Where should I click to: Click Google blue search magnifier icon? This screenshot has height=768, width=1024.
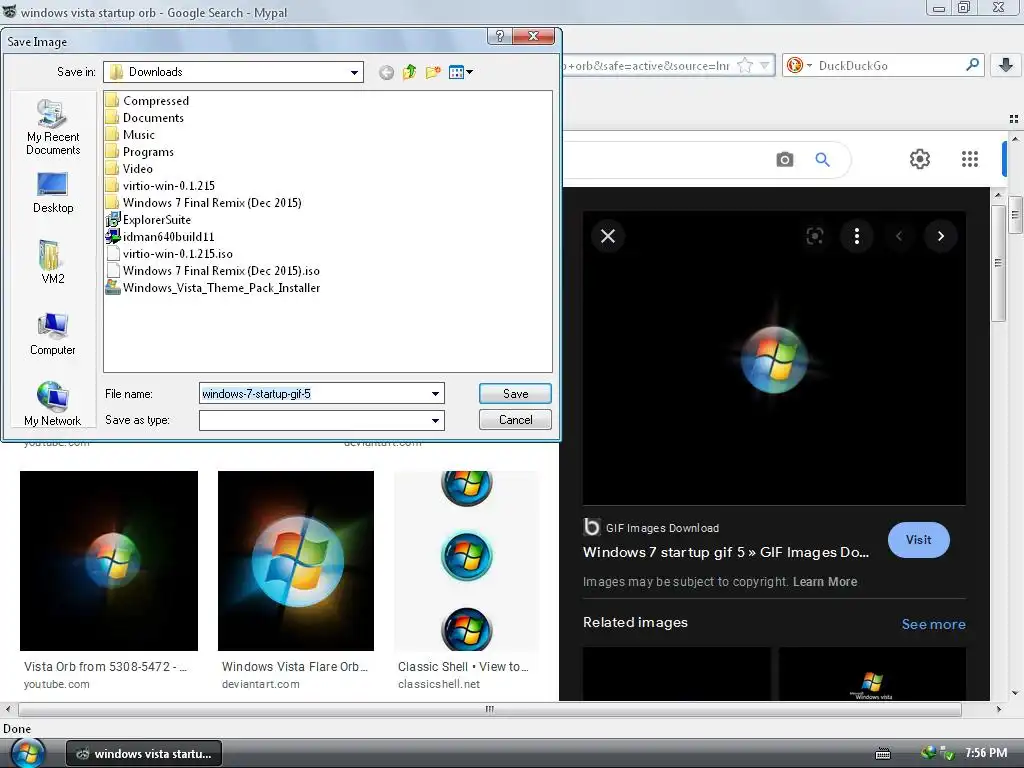point(822,159)
